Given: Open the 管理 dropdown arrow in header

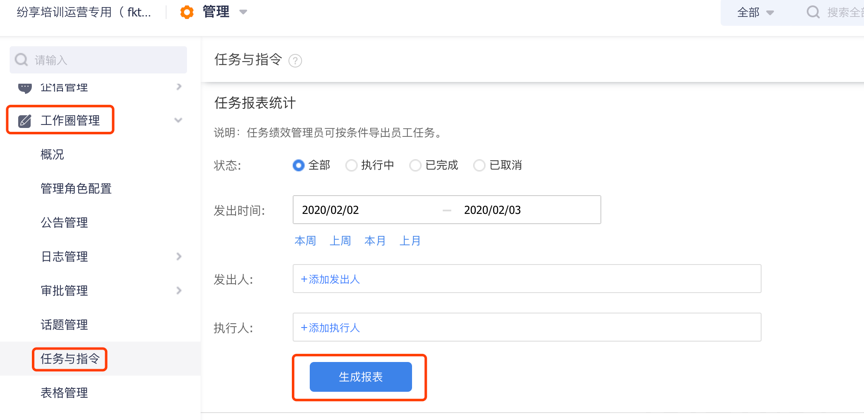Looking at the screenshot, I should tap(243, 12).
